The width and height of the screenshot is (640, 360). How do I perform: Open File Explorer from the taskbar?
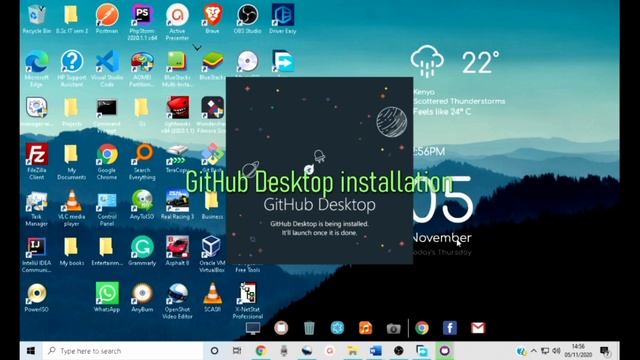(x=353, y=351)
